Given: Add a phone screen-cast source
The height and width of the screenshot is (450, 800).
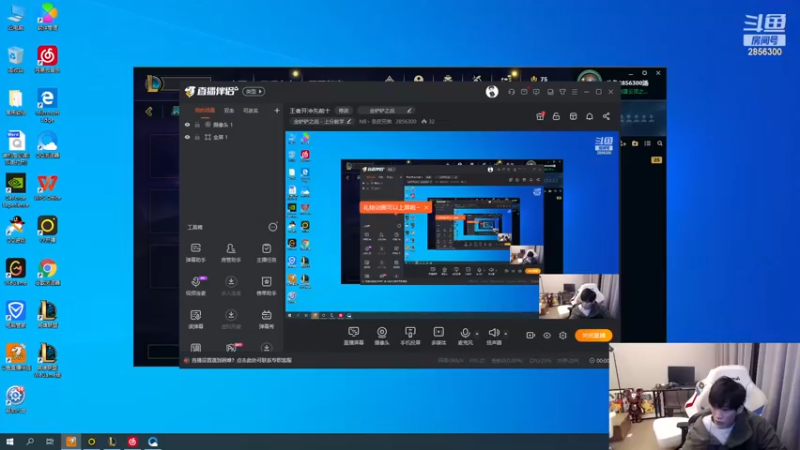Looking at the screenshot, I should 410,336.
